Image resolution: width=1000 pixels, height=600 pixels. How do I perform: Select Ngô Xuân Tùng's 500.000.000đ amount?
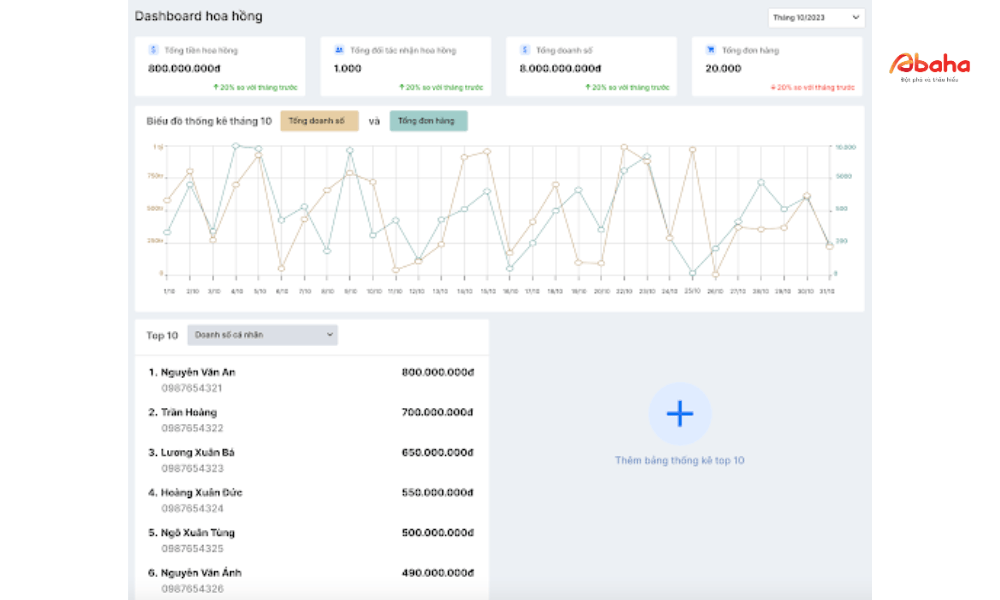point(437,533)
